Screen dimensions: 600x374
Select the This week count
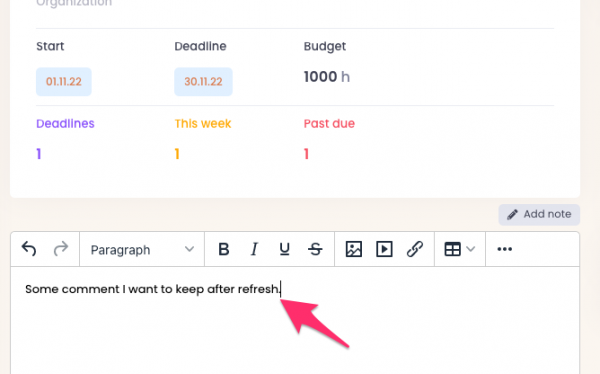click(177, 154)
